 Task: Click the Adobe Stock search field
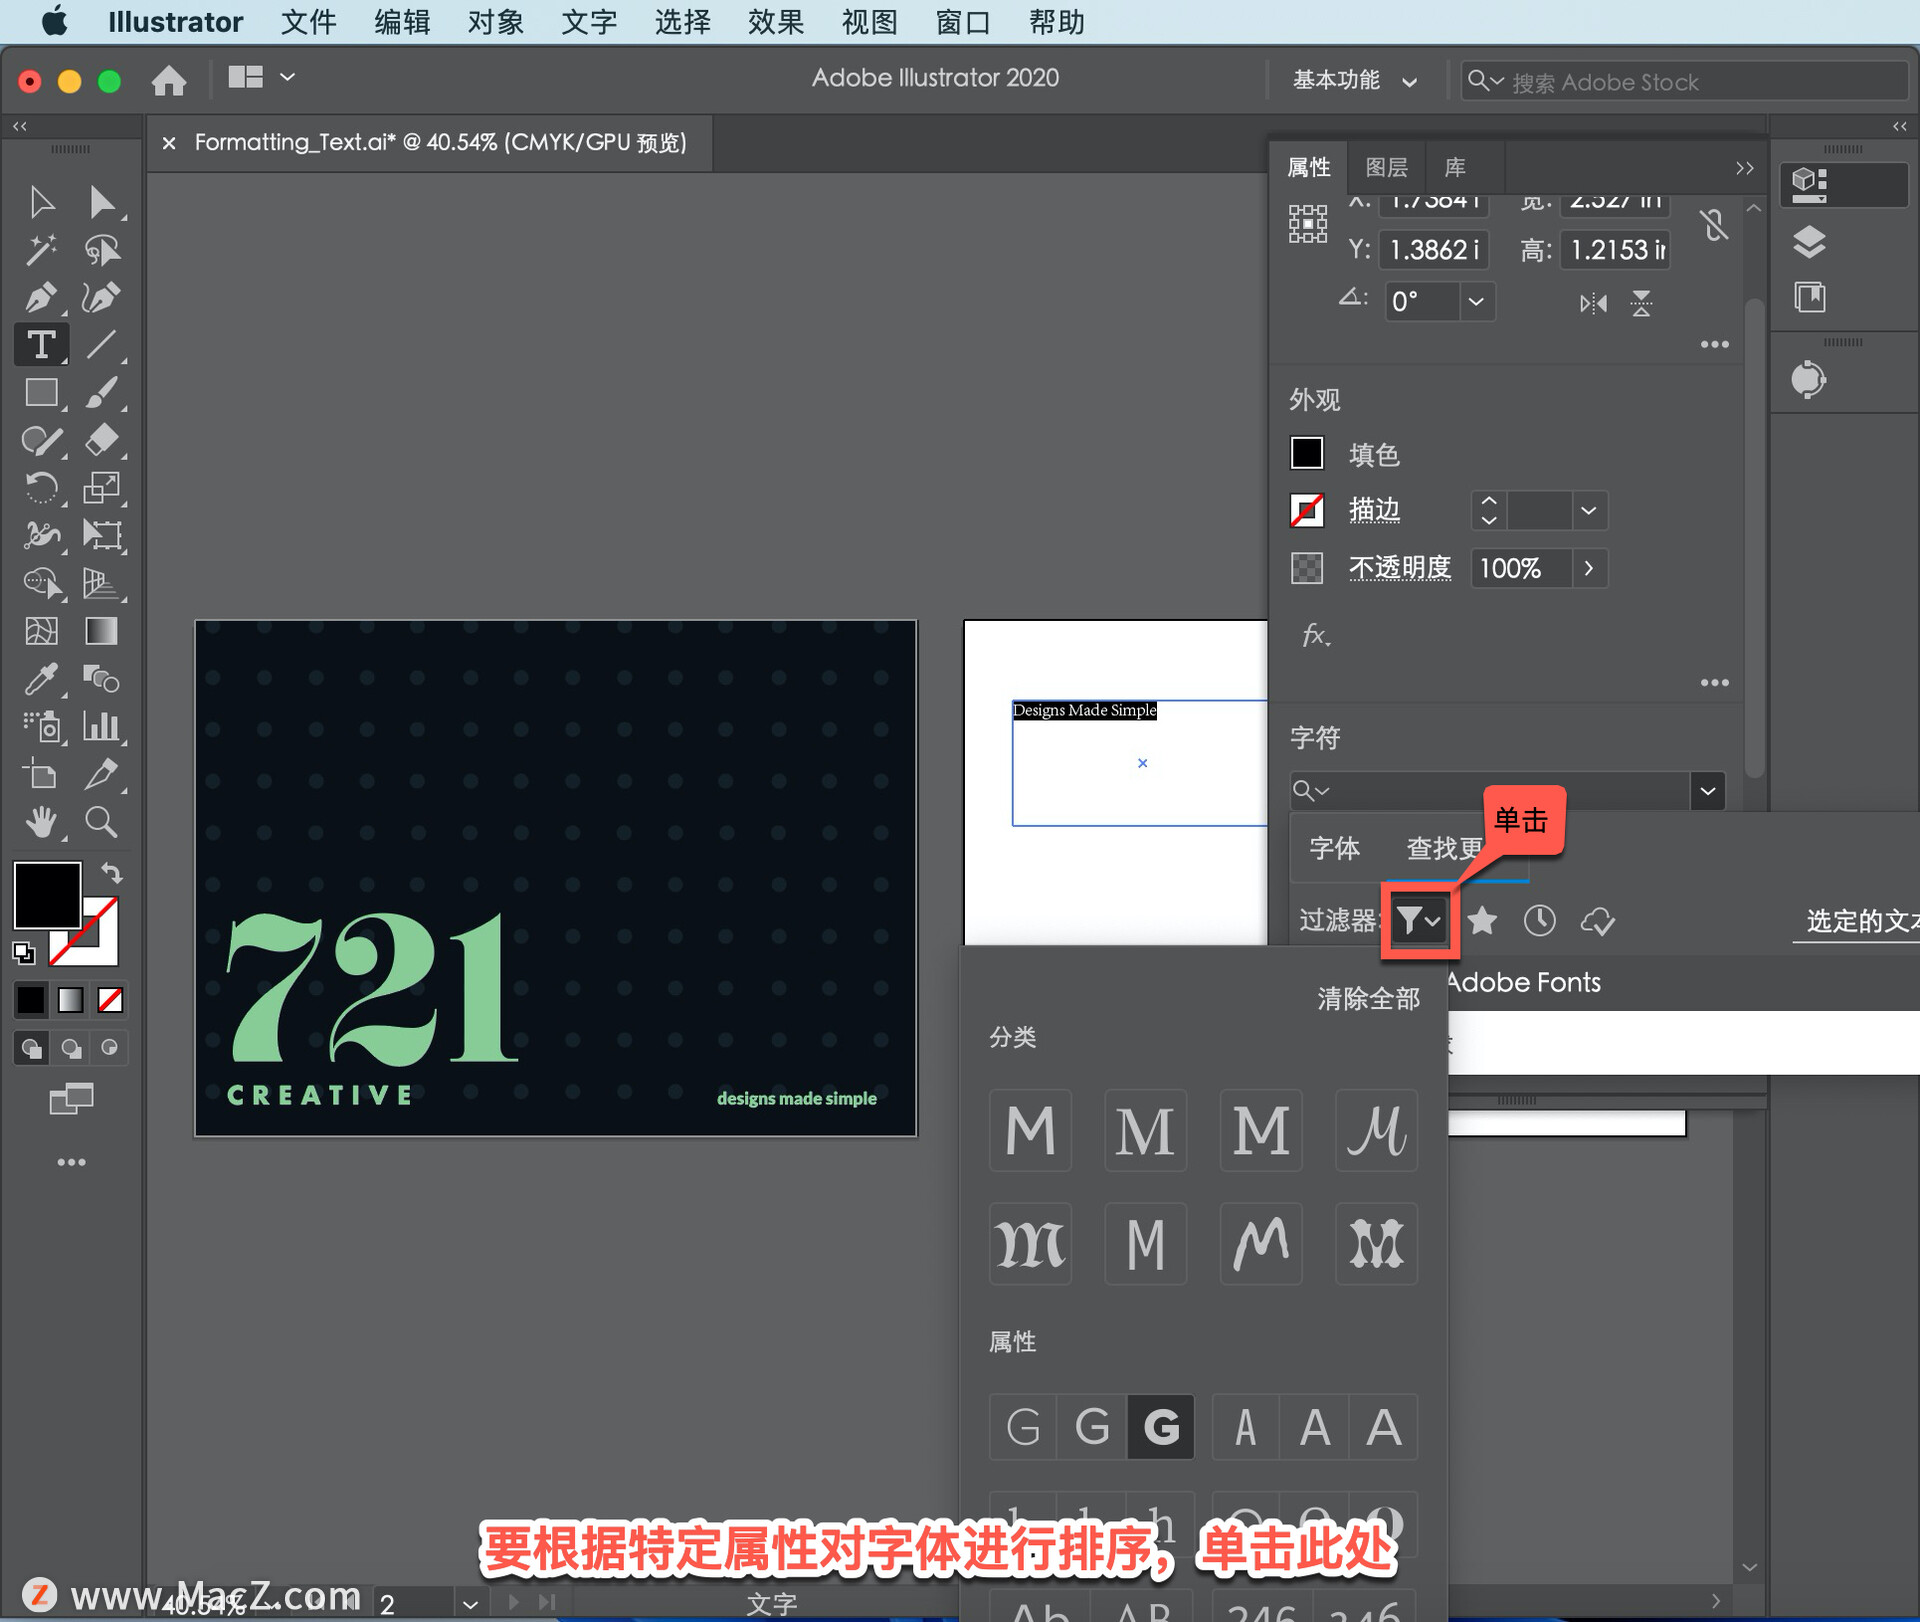click(1684, 81)
